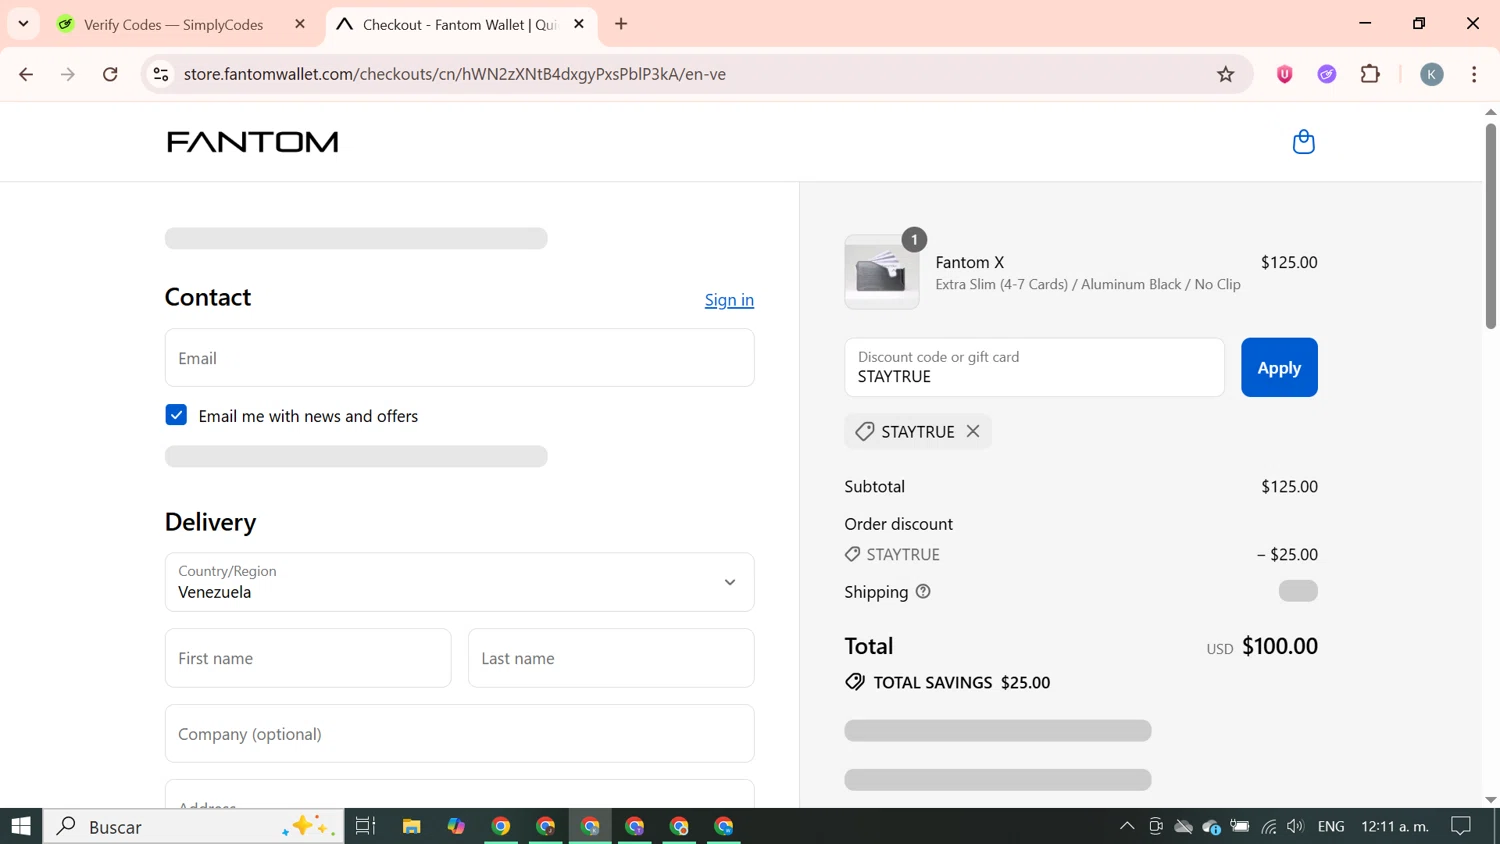
Task: Click the Sign in link
Action: tap(729, 300)
